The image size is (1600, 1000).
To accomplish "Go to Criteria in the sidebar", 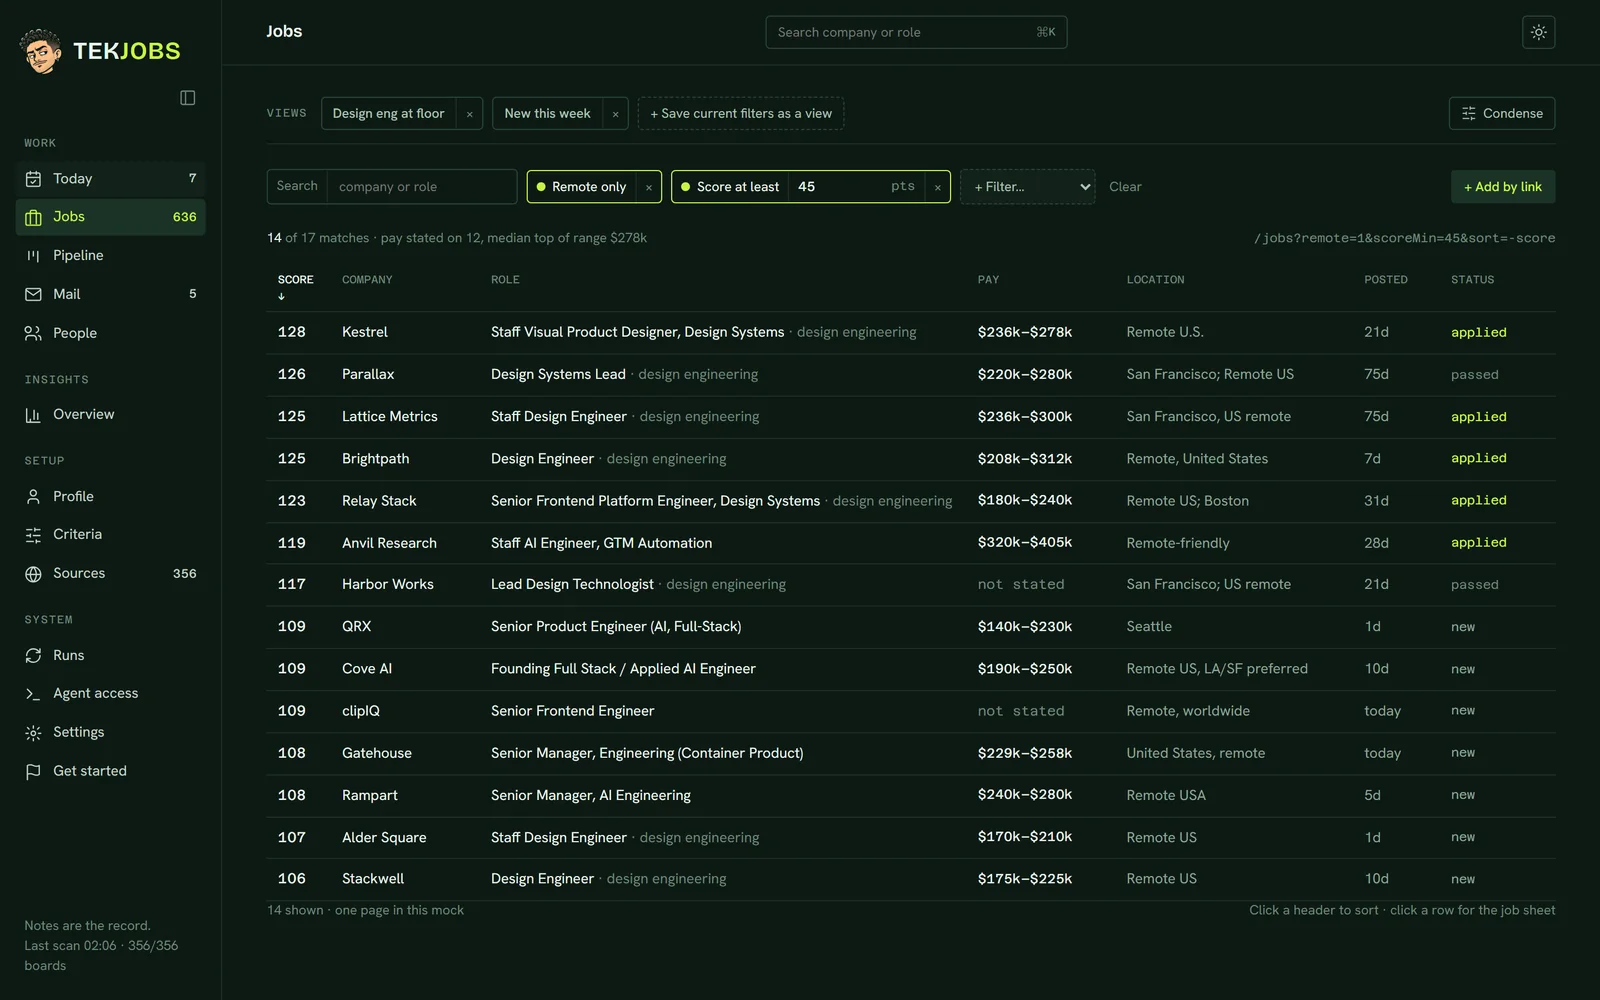I will click(111, 535).
